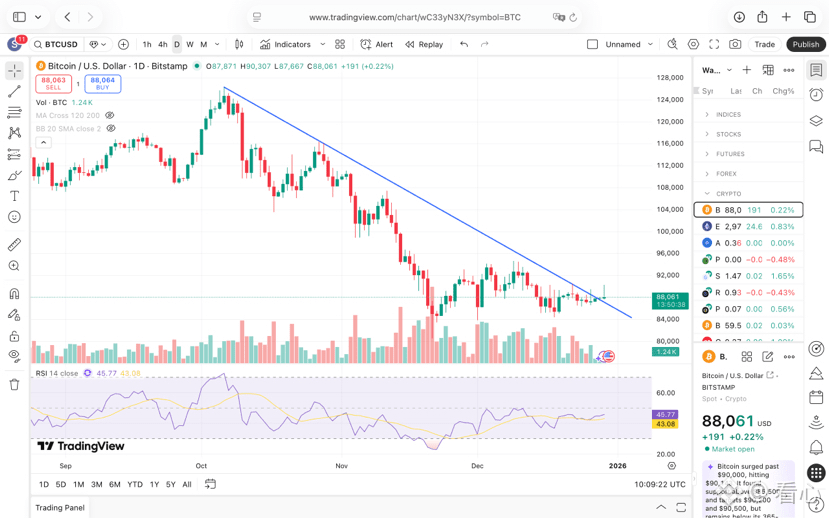The width and height of the screenshot is (829, 518).
Task: Activate the zoom in tool
Action: click(14, 266)
